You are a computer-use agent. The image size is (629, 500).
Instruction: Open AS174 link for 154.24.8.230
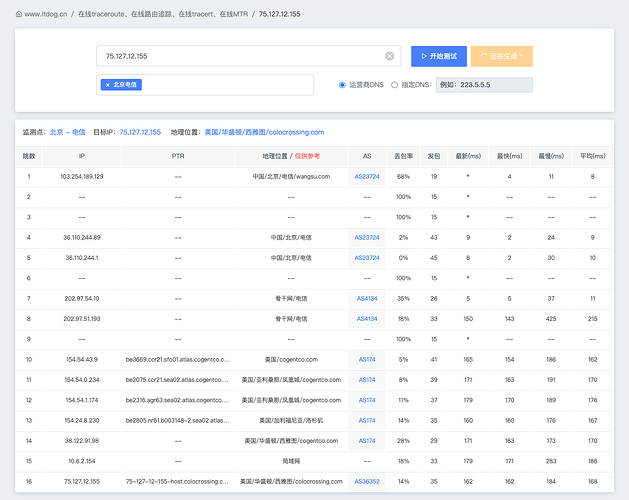(x=367, y=421)
